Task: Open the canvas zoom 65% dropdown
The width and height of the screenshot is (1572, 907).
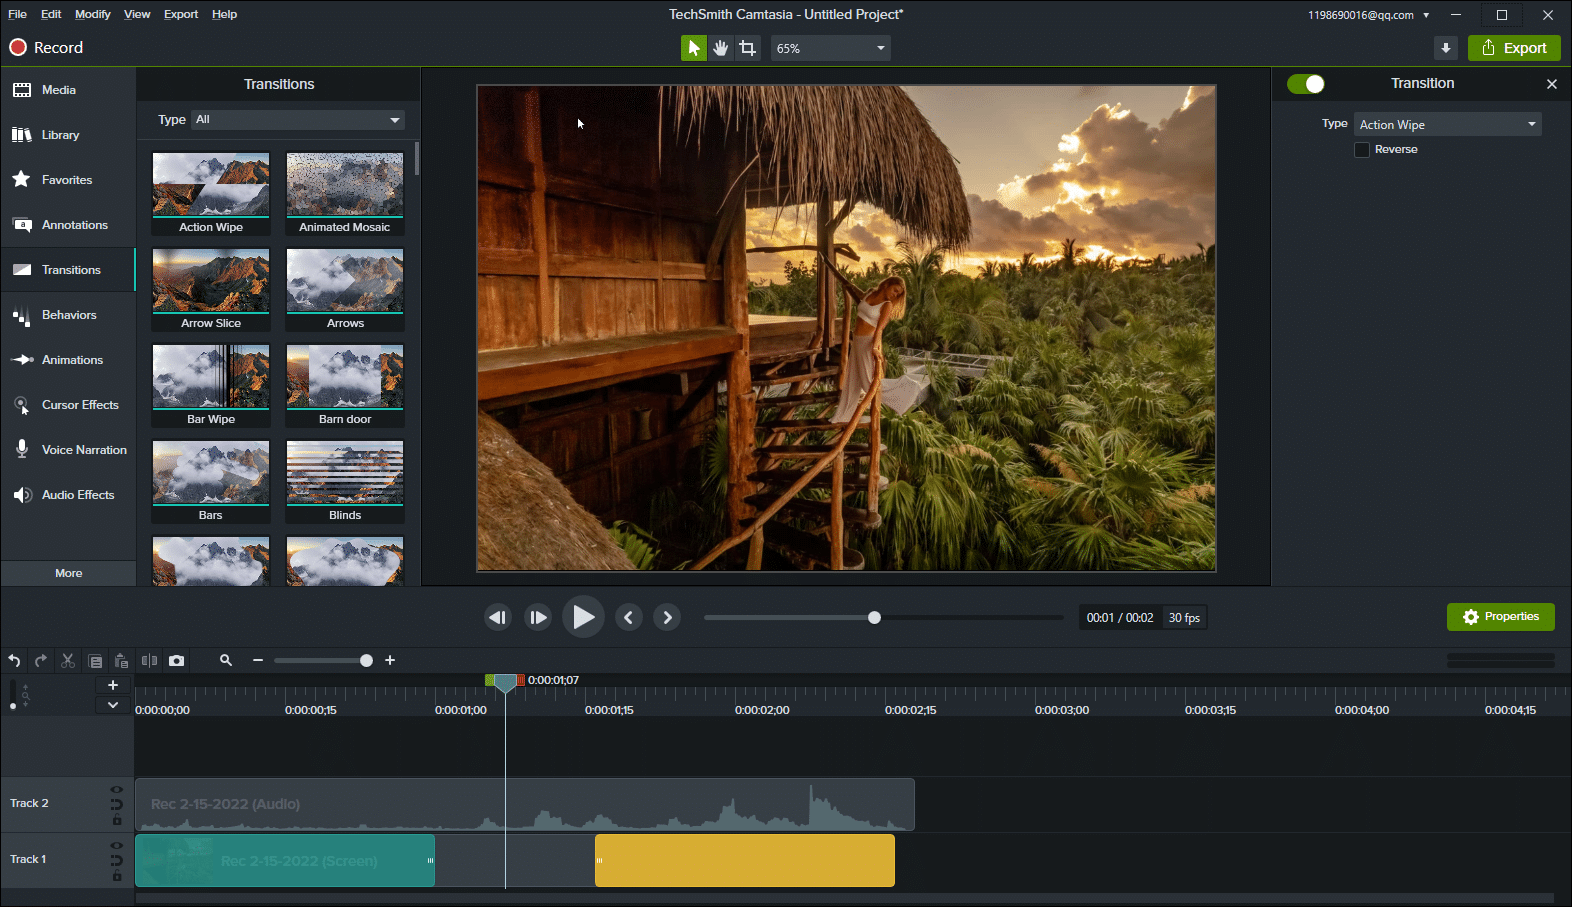Action: pyautogui.click(x=830, y=48)
